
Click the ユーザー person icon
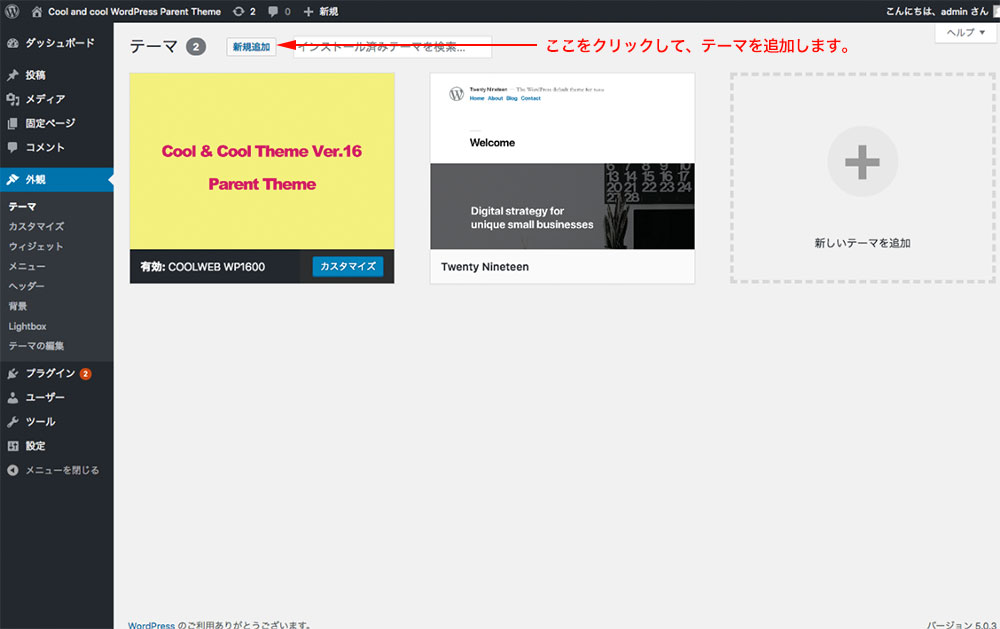pyautogui.click(x=13, y=397)
